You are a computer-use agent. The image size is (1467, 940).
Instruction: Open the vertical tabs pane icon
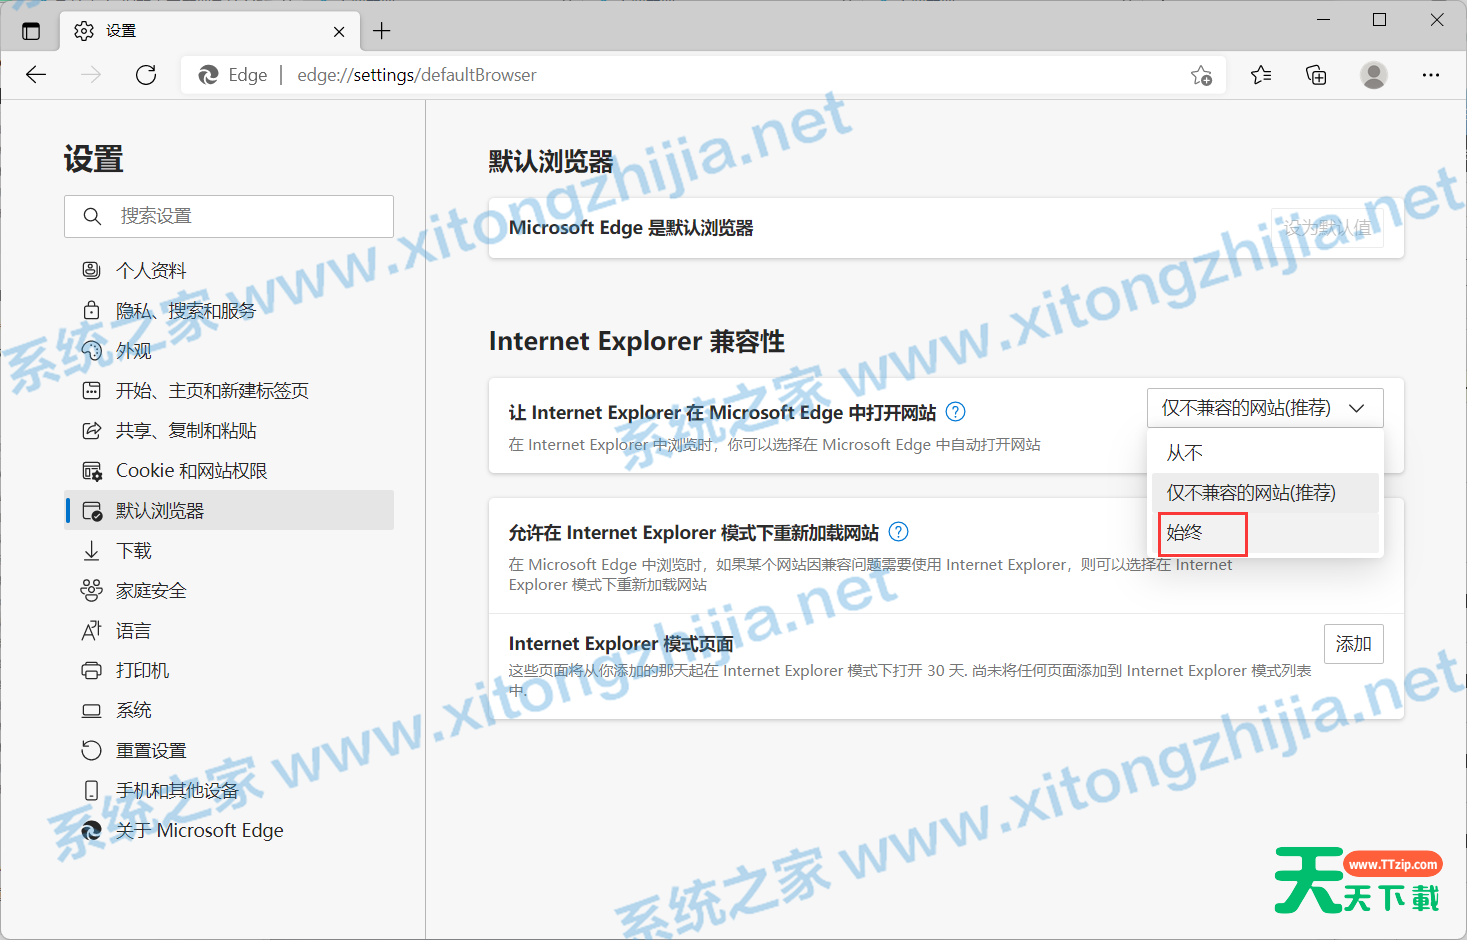click(x=31, y=31)
